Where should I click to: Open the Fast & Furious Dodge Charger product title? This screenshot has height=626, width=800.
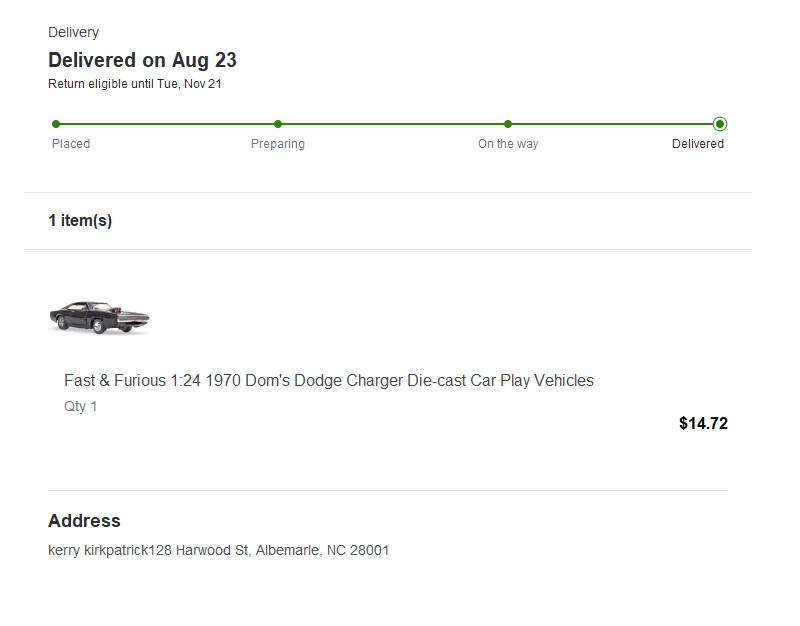click(328, 380)
